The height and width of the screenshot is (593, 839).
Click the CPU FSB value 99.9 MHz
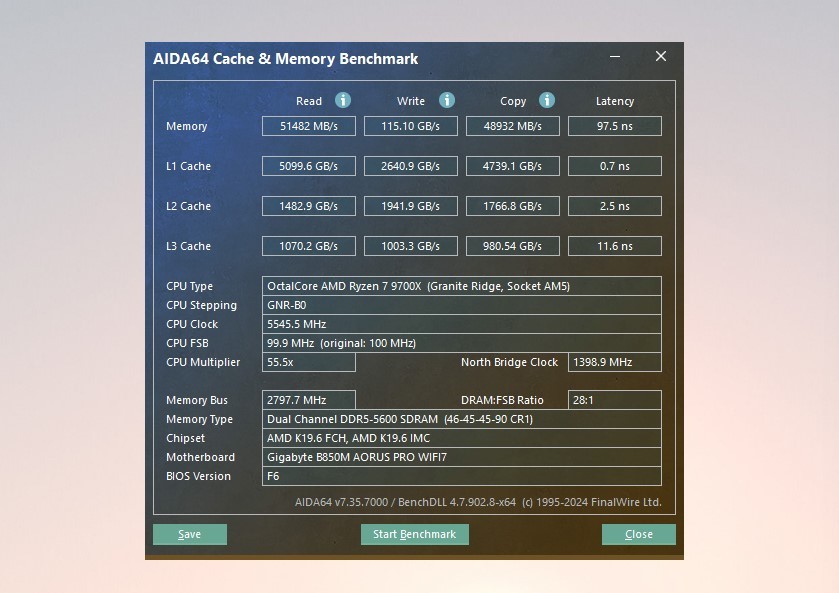pyautogui.click(x=462, y=343)
